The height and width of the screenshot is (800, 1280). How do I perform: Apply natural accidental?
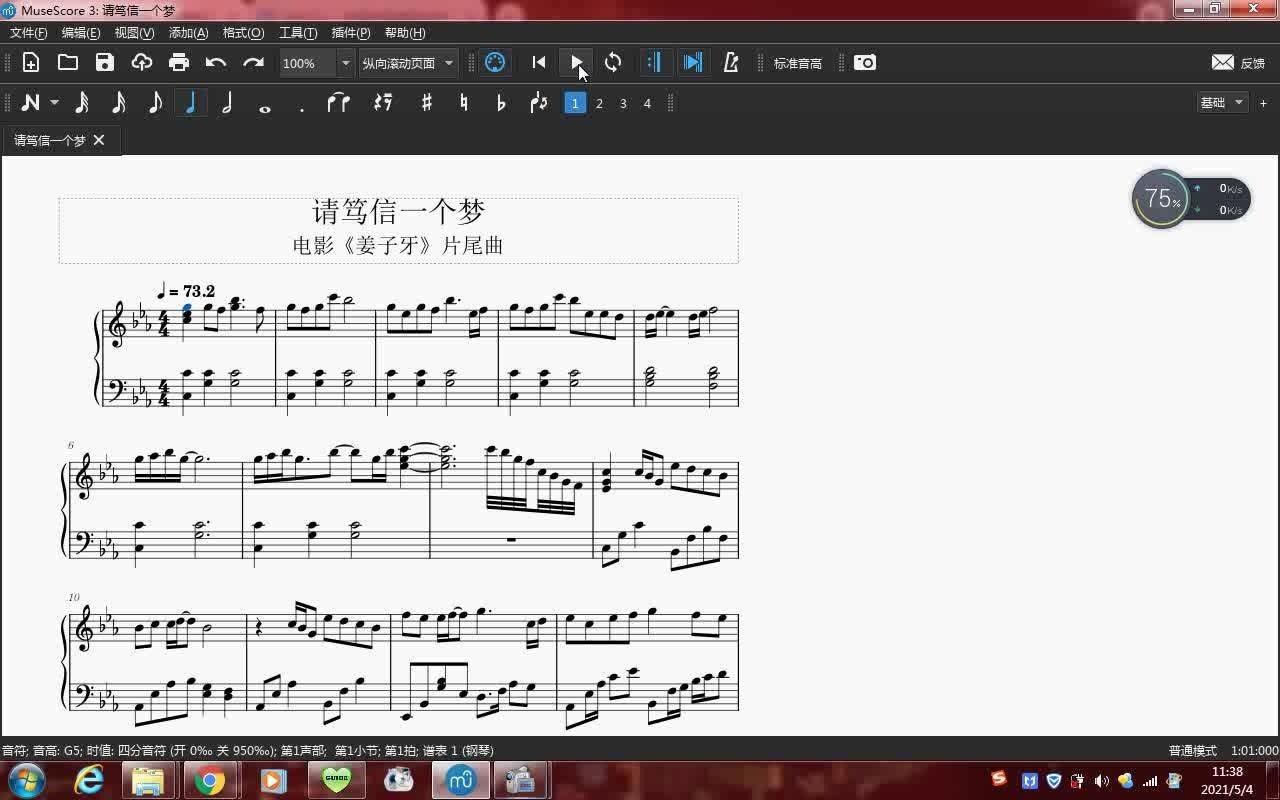(x=464, y=103)
